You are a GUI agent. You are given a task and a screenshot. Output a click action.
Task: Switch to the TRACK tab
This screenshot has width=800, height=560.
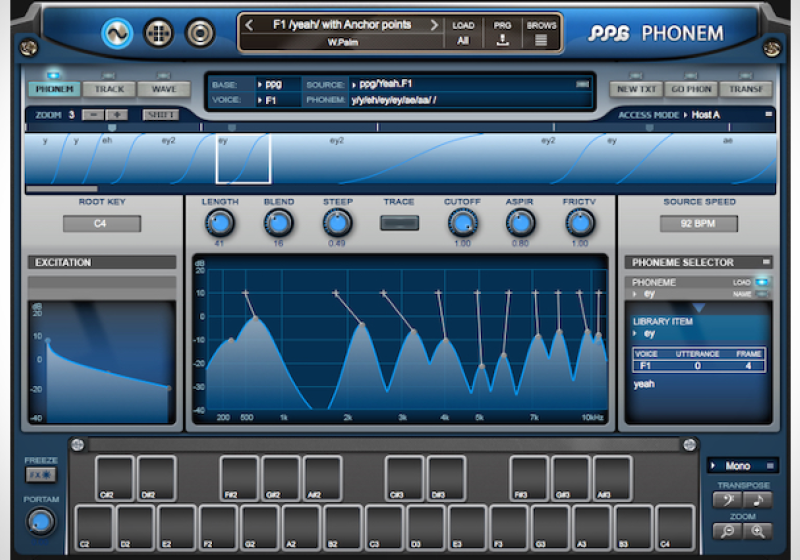[109, 89]
